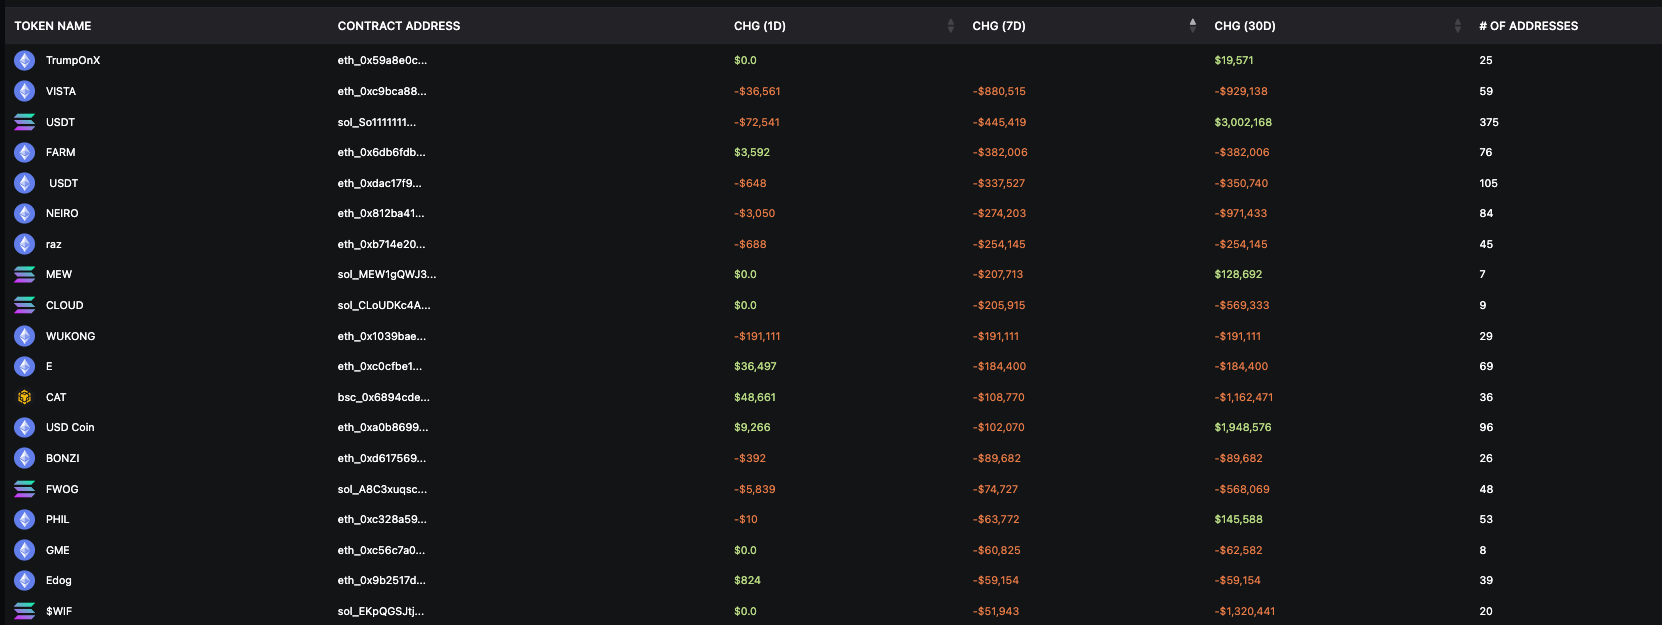This screenshot has height=625, width=1662.
Task: Click the 30D change value $1,948,576
Action: 1243,427
